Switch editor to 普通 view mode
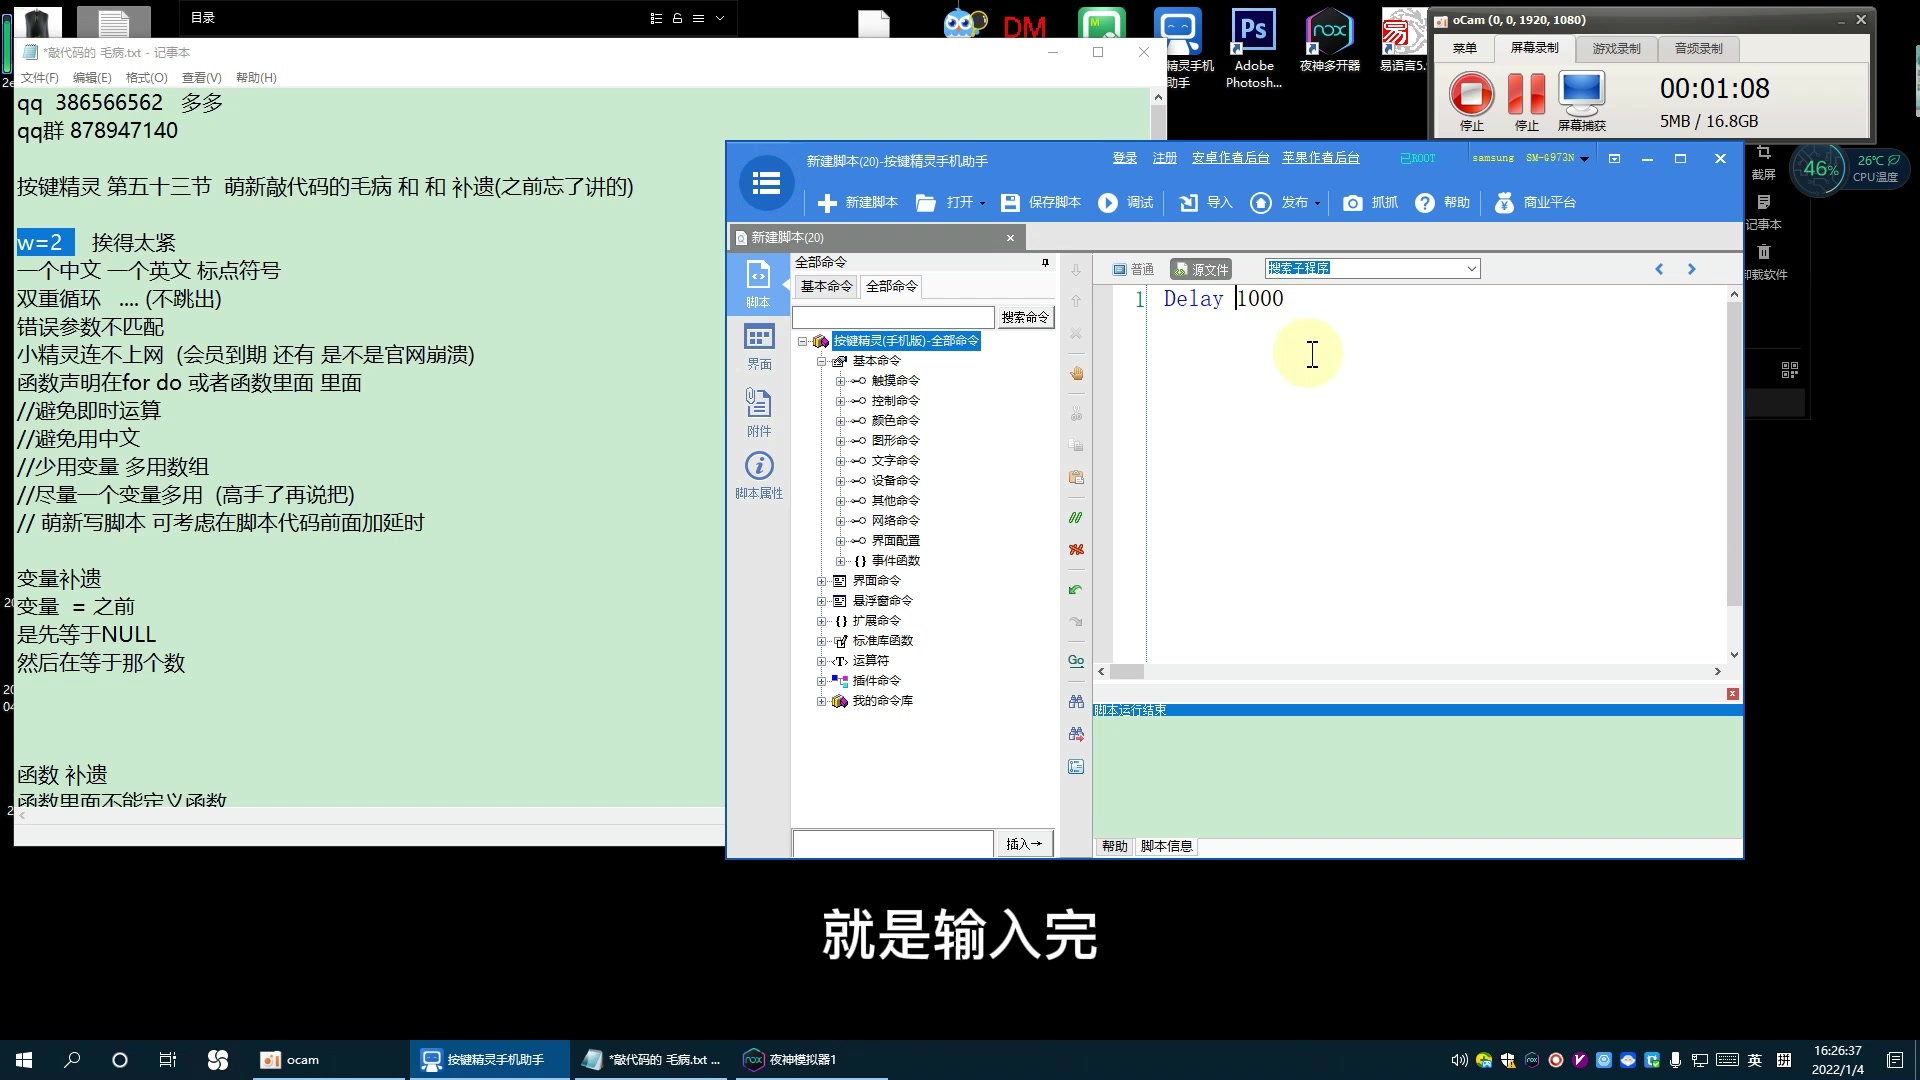 1134,269
